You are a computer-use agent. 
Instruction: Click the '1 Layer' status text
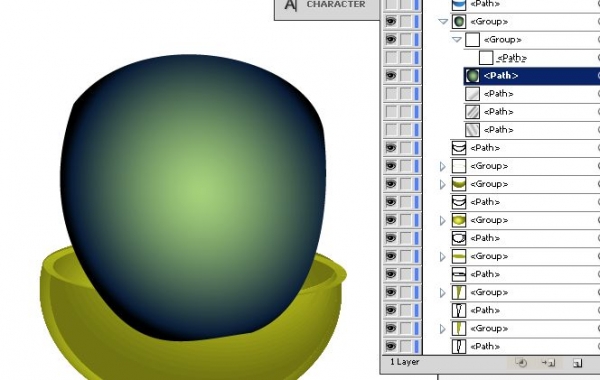405,362
